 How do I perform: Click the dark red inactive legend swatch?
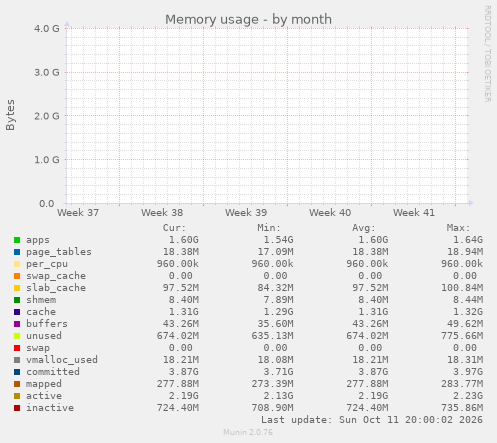pos(17,408)
